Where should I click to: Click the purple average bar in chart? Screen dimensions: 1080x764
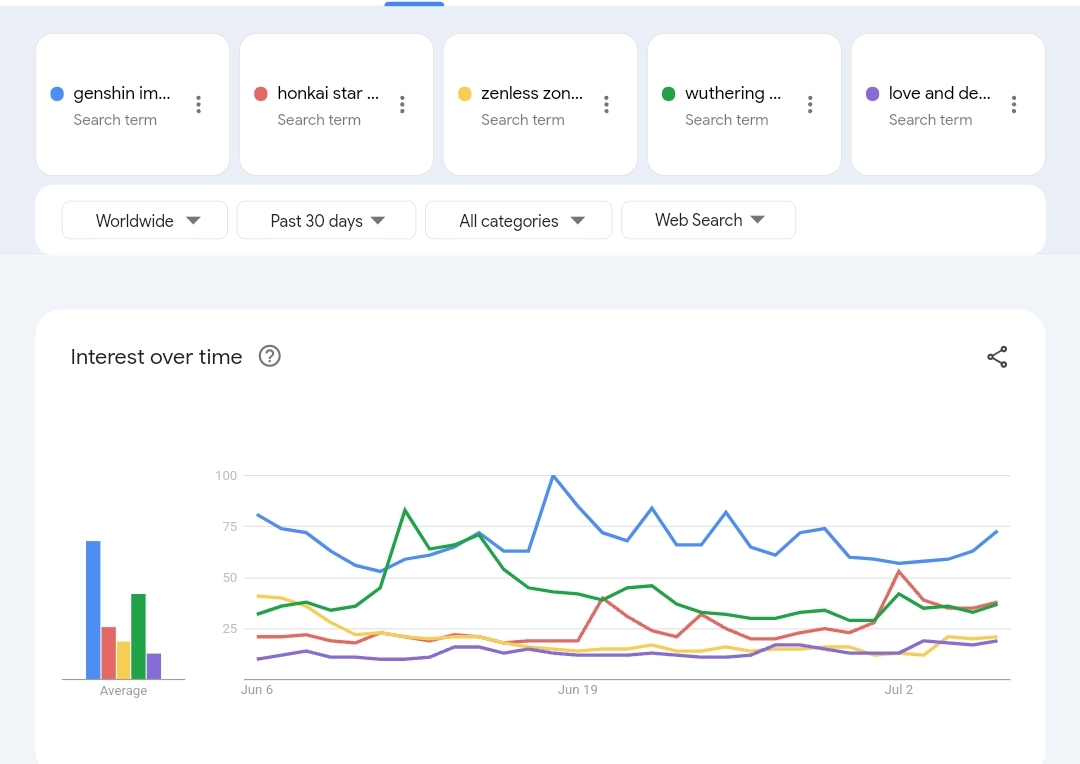coord(154,667)
